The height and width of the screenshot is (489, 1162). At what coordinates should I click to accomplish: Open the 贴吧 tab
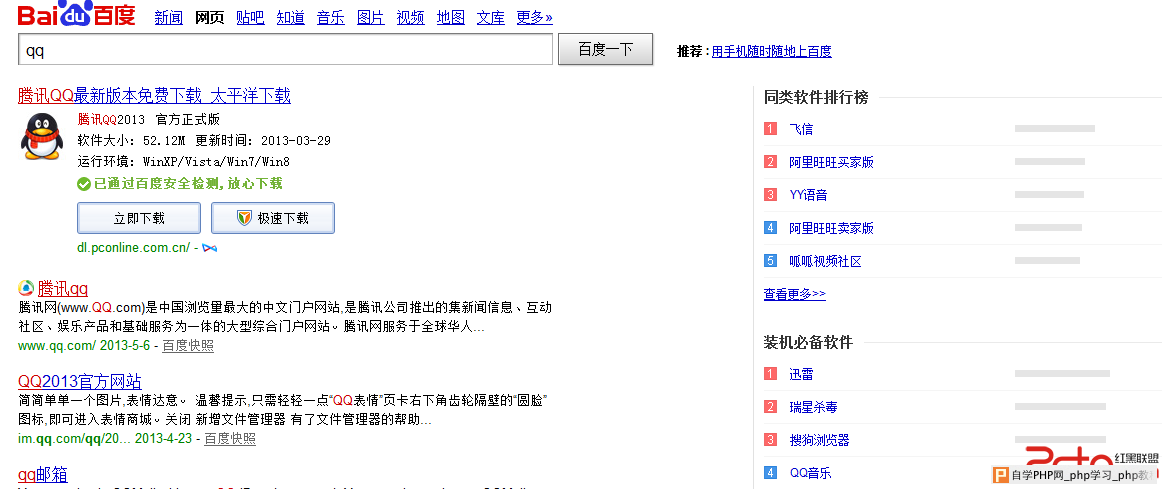click(250, 18)
